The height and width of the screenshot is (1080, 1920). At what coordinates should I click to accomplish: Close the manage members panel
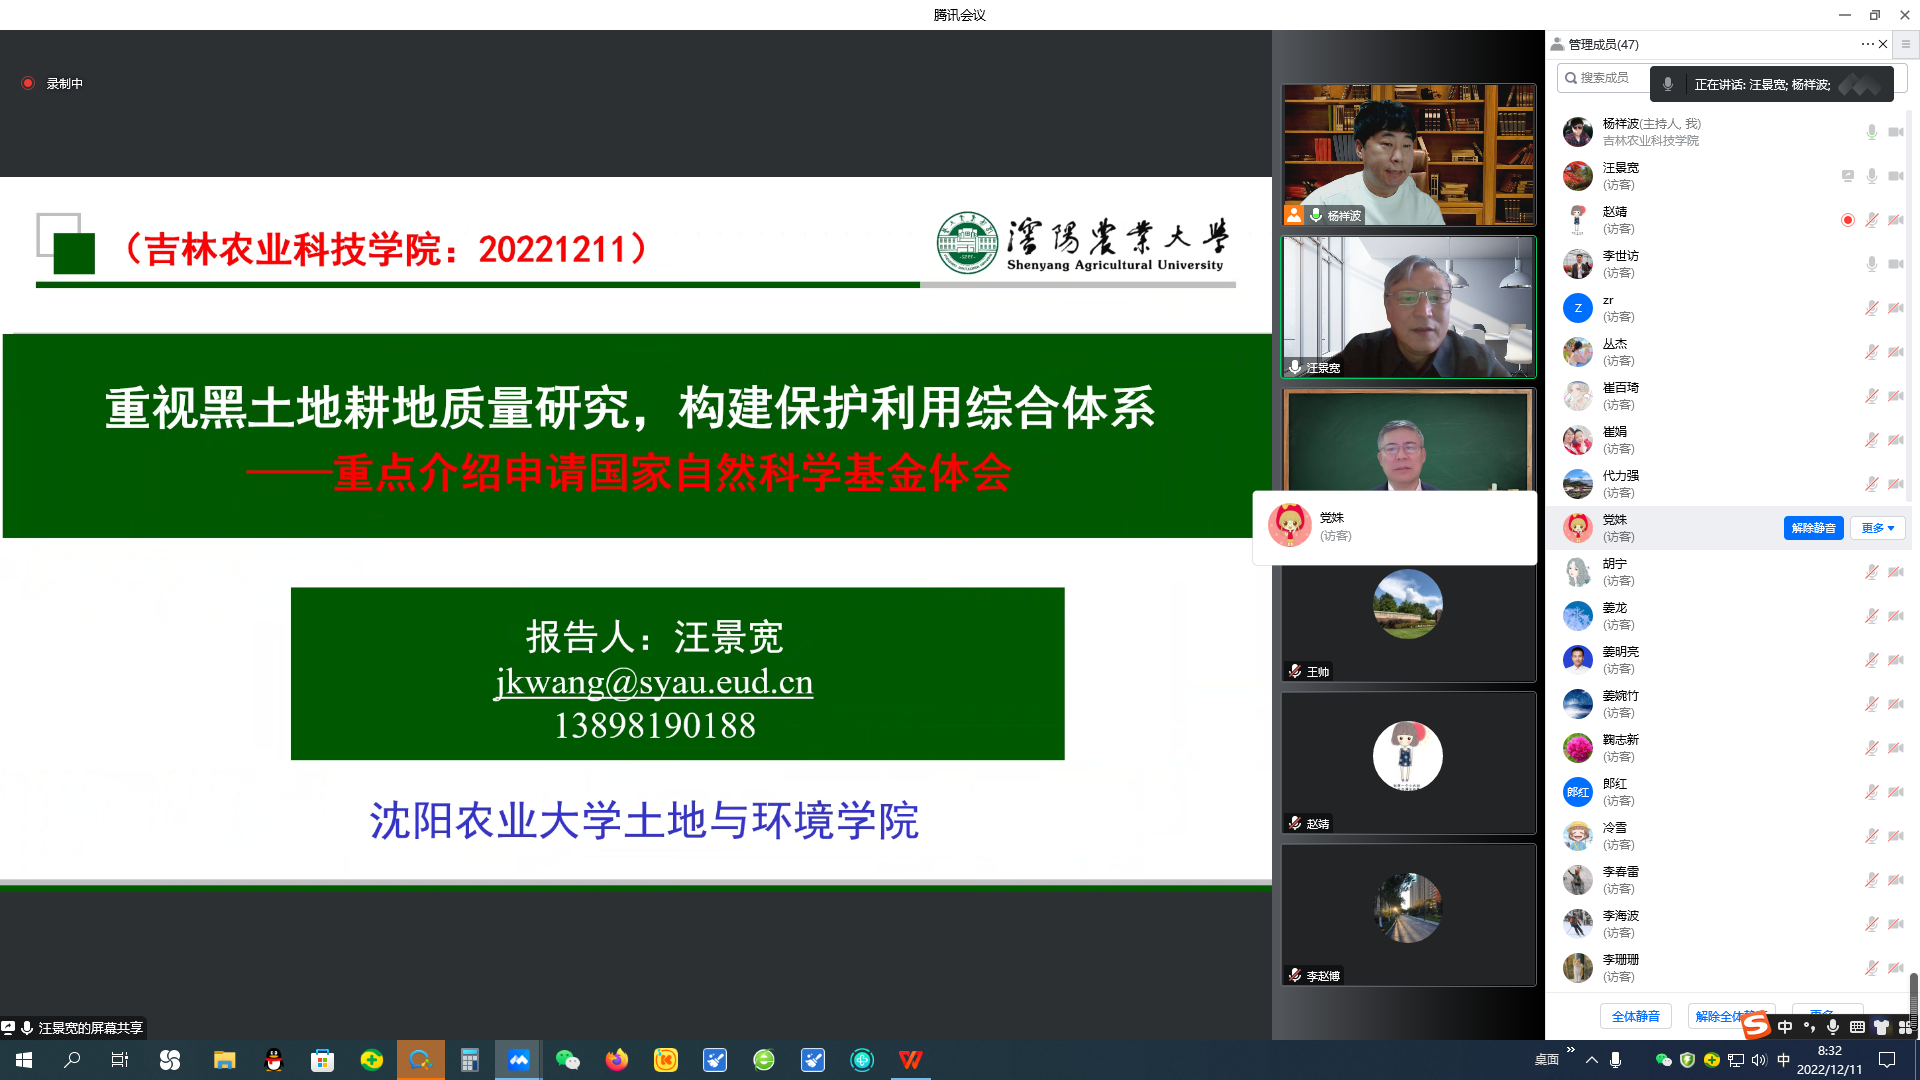pyautogui.click(x=1883, y=44)
